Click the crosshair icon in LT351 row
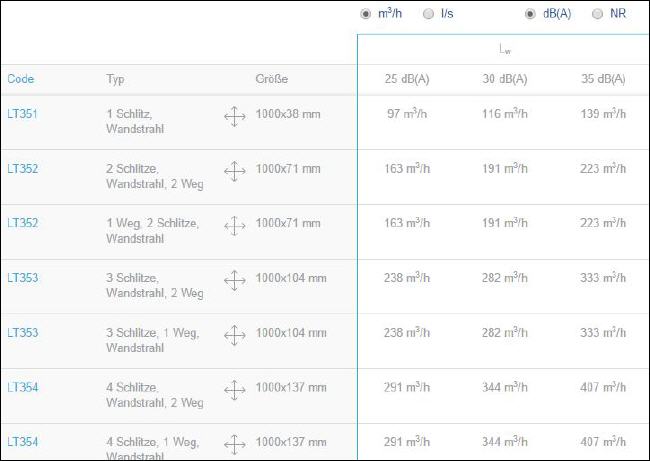 point(235,116)
